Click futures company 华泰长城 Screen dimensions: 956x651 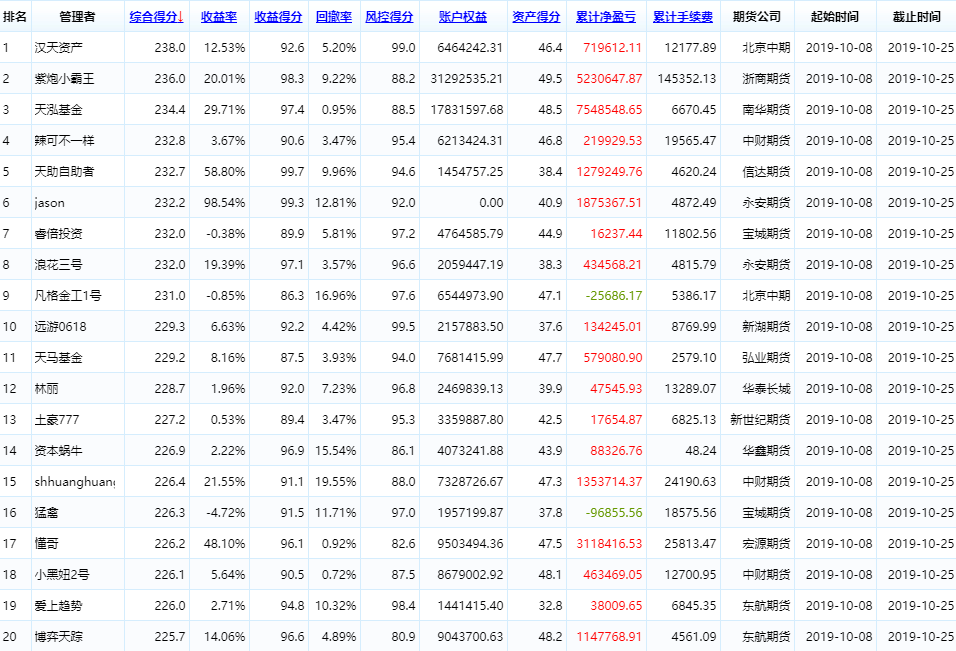(x=766, y=389)
